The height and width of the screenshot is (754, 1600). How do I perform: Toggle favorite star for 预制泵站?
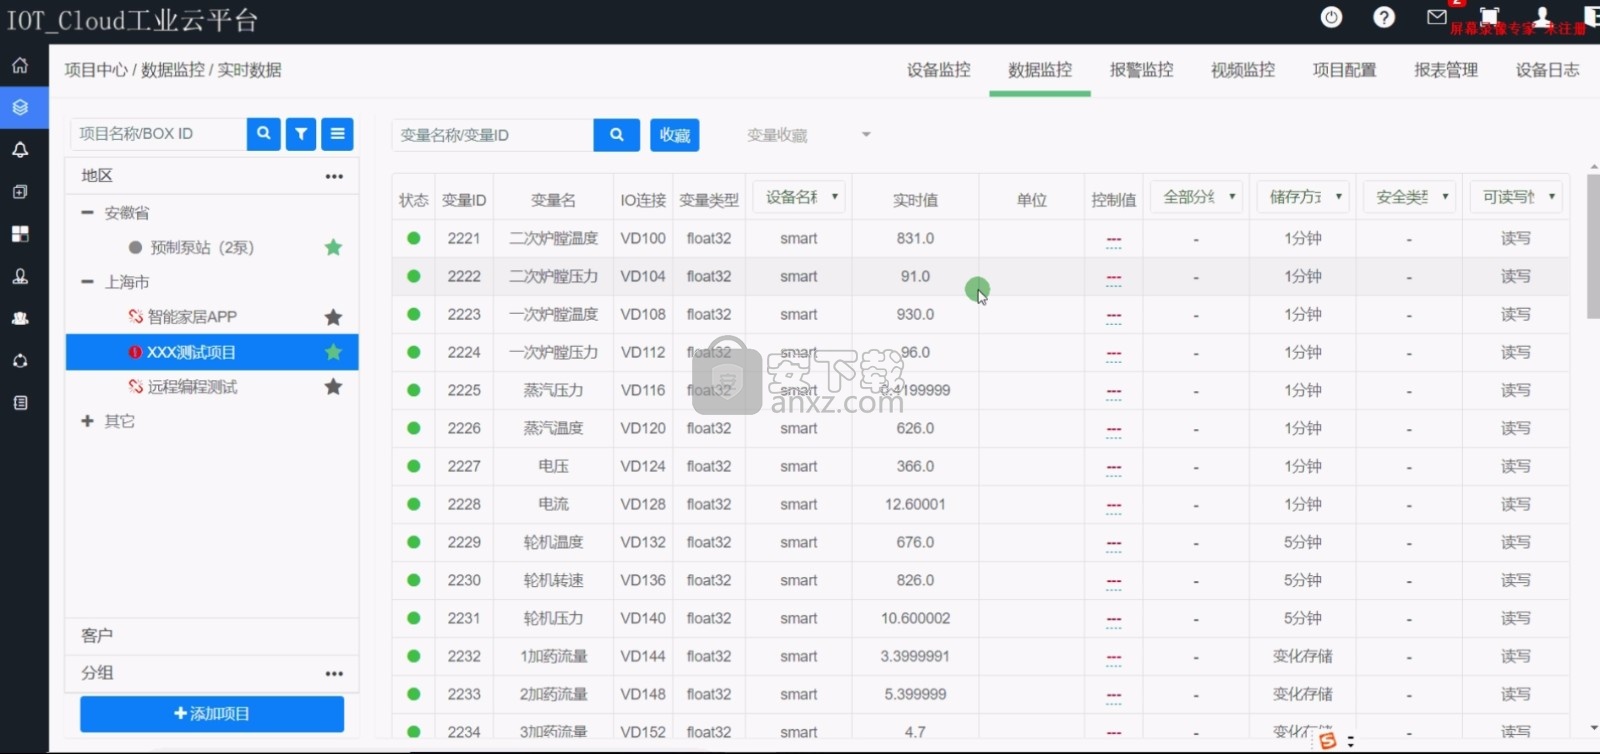coord(334,247)
